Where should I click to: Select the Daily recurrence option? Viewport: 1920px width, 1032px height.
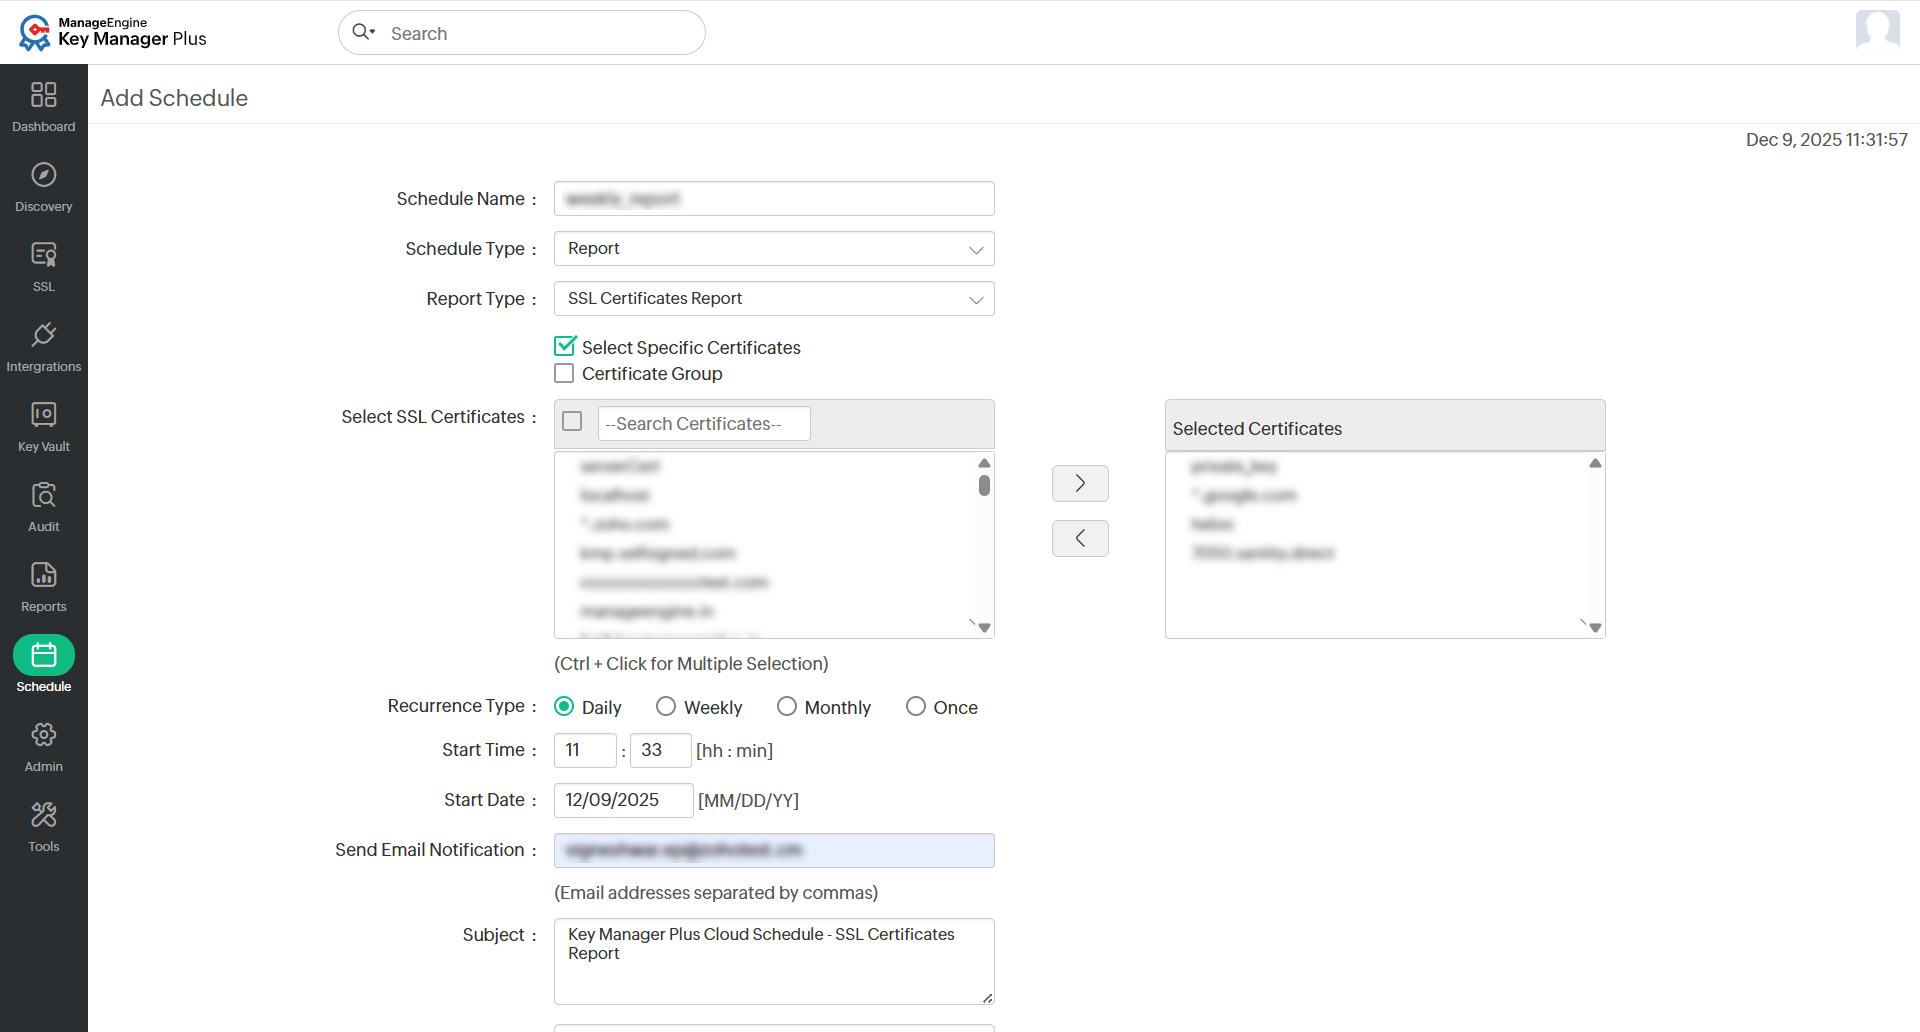click(x=564, y=707)
